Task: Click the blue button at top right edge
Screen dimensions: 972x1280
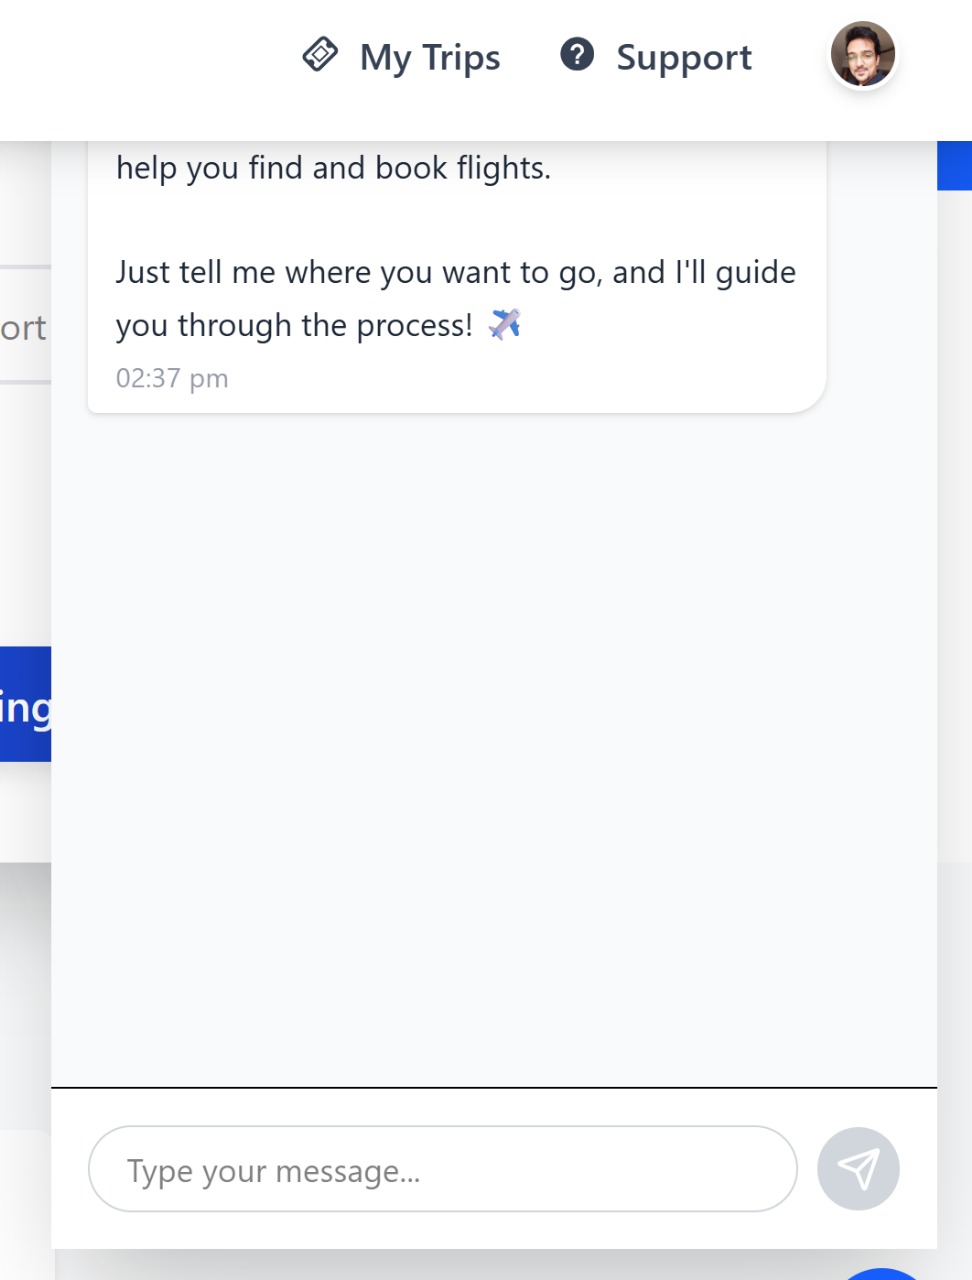Action: (954, 165)
